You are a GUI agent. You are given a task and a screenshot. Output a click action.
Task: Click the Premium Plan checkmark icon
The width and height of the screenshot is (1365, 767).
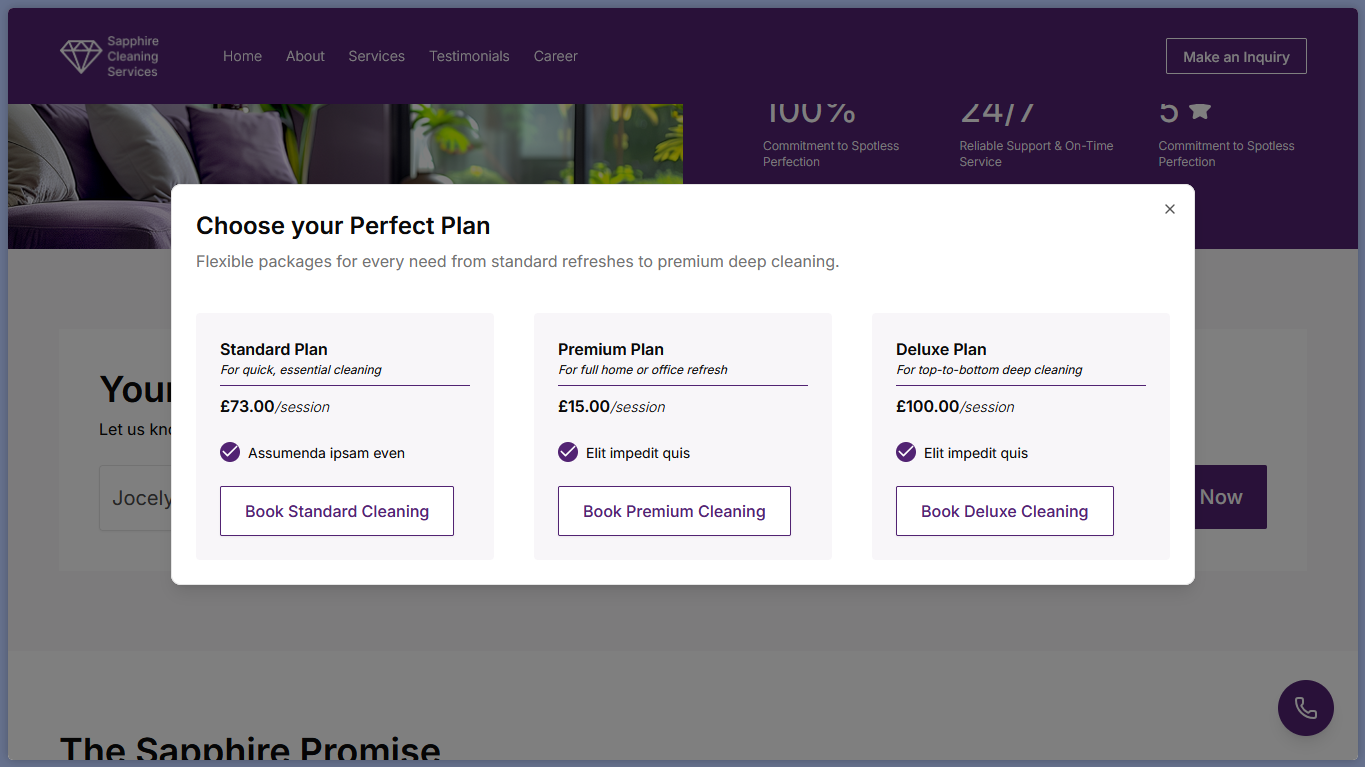[568, 453]
